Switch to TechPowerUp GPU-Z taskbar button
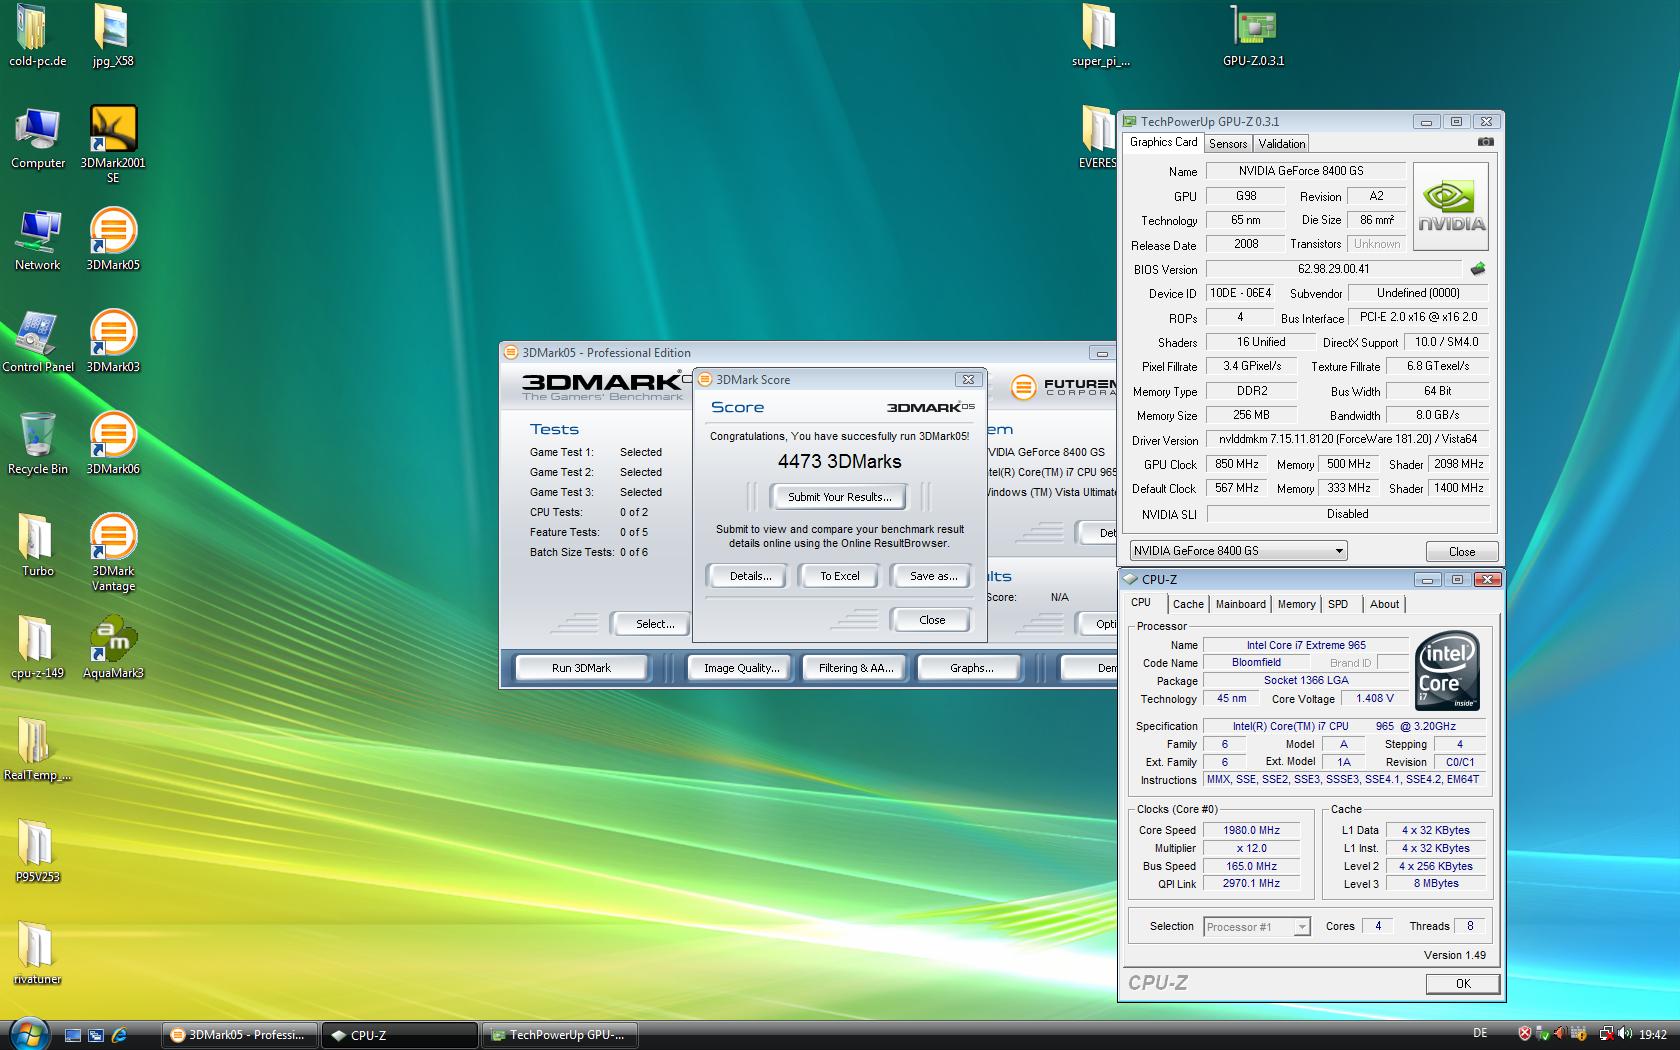The width and height of the screenshot is (1680, 1050). tap(559, 1035)
